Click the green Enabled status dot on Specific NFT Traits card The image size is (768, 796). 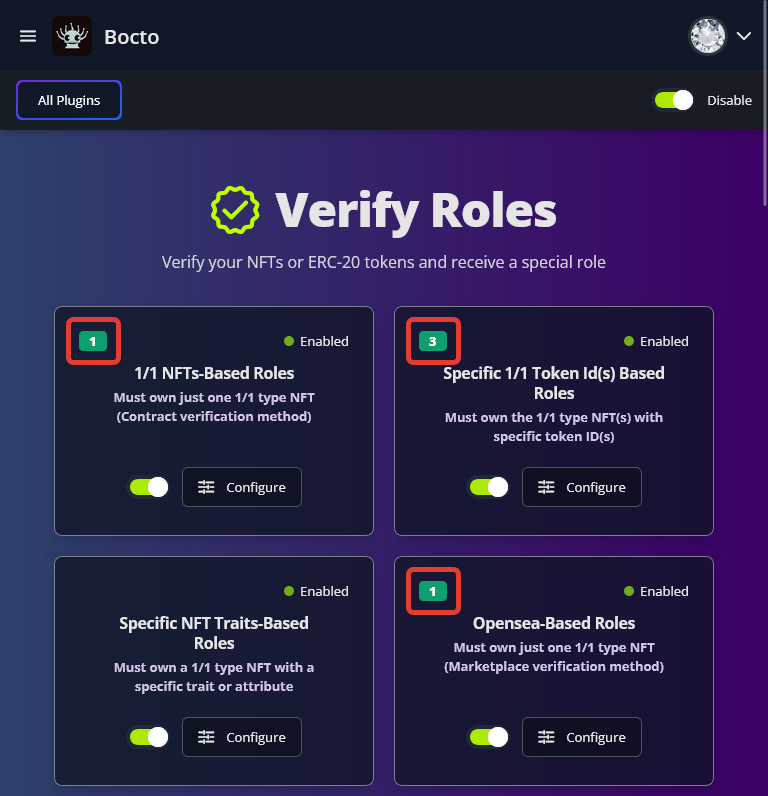[x=289, y=591]
